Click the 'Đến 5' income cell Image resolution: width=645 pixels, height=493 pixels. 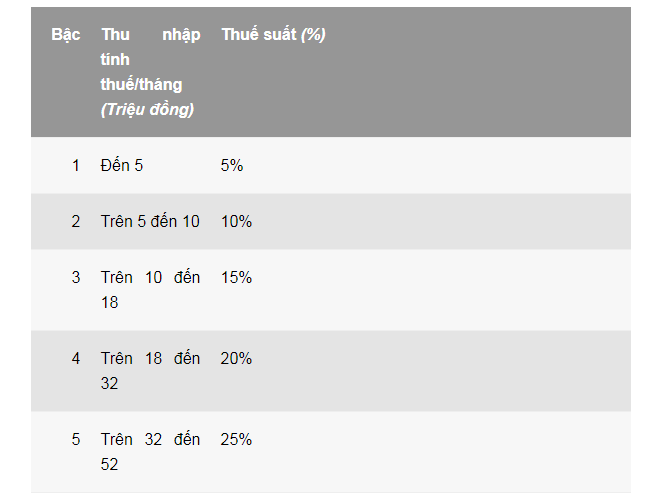click(x=122, y=166)
